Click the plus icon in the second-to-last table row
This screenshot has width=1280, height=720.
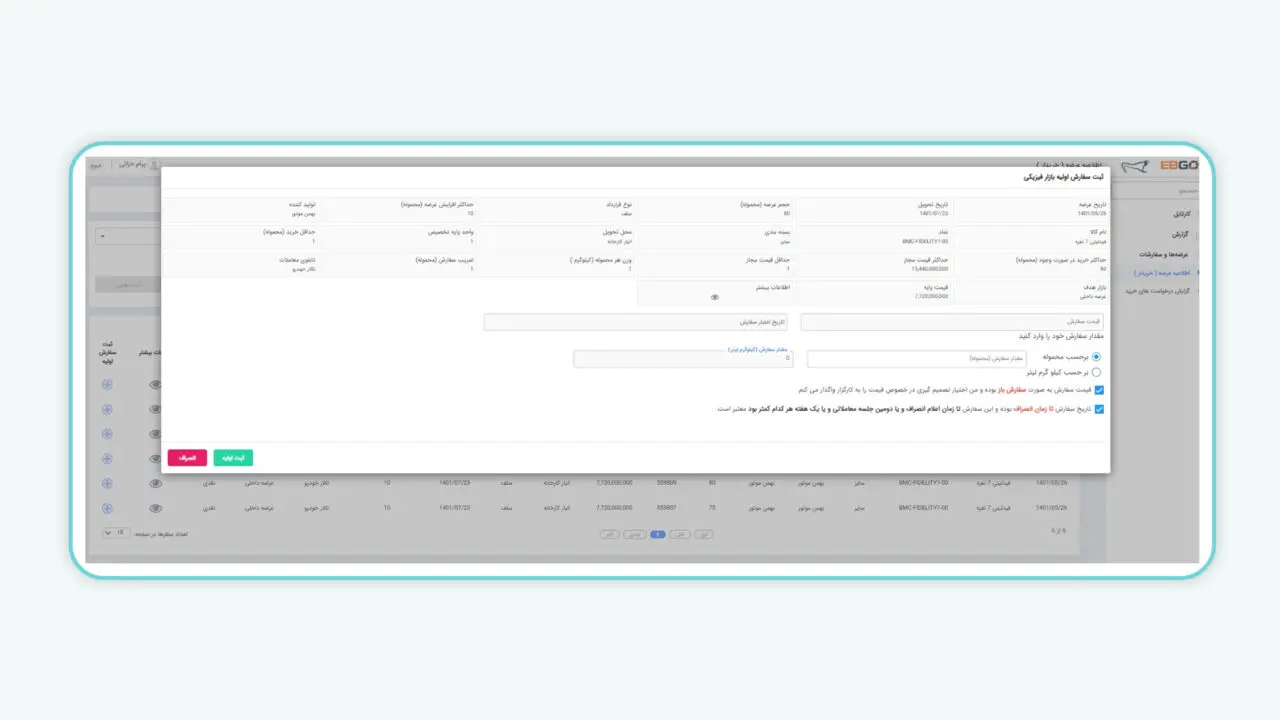pyautogui.click(x=107, y=483)
